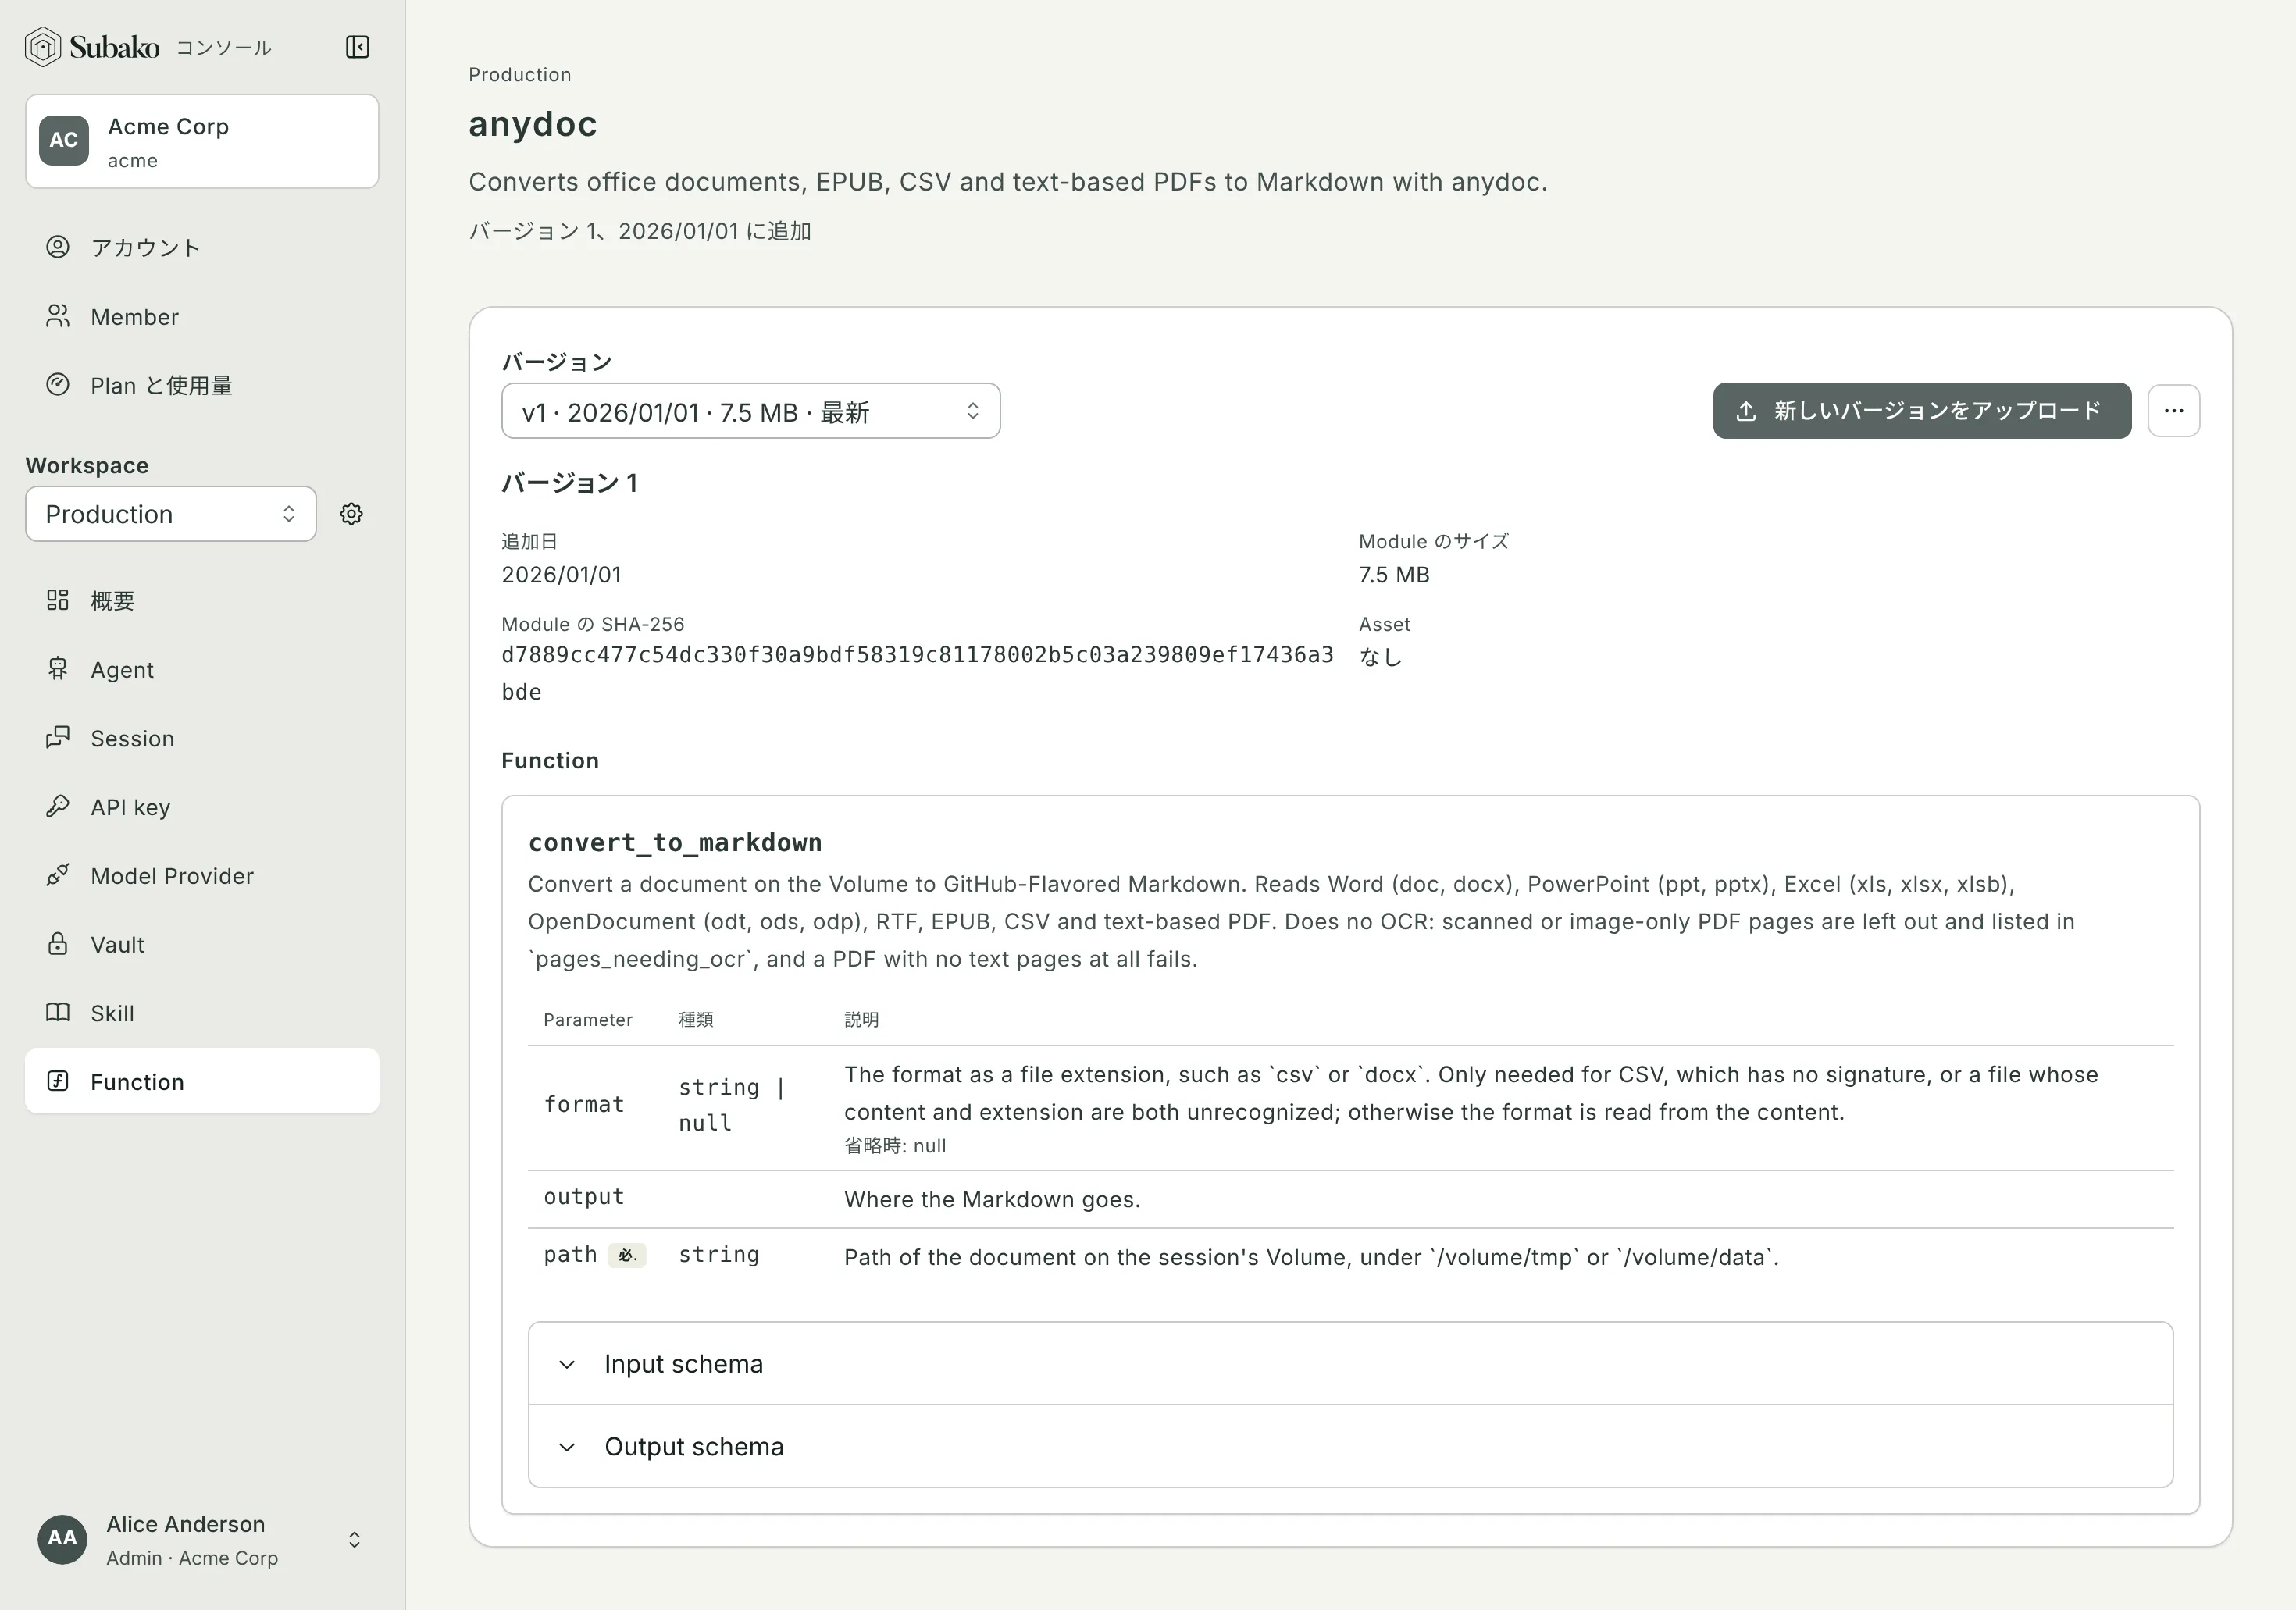2296x1610 pixels.
Task: Open Alice Anderson account menu chevron
Action: pyautogui.click(x=354, y=1540)
